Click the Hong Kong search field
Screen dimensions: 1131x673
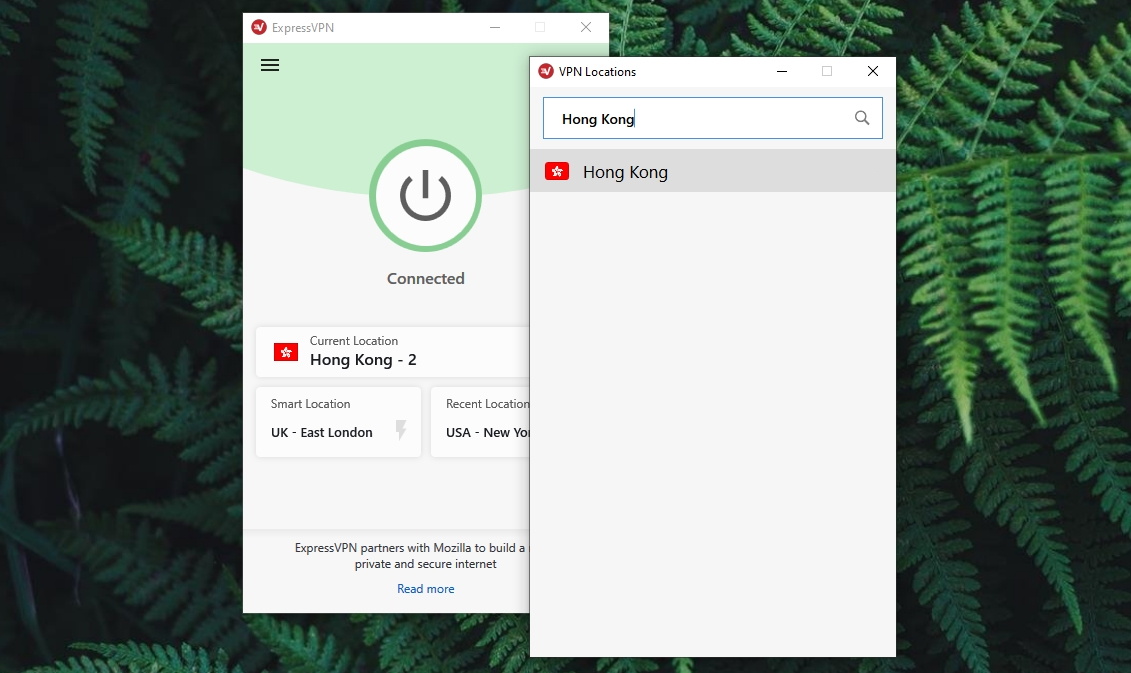click(713, 118)
